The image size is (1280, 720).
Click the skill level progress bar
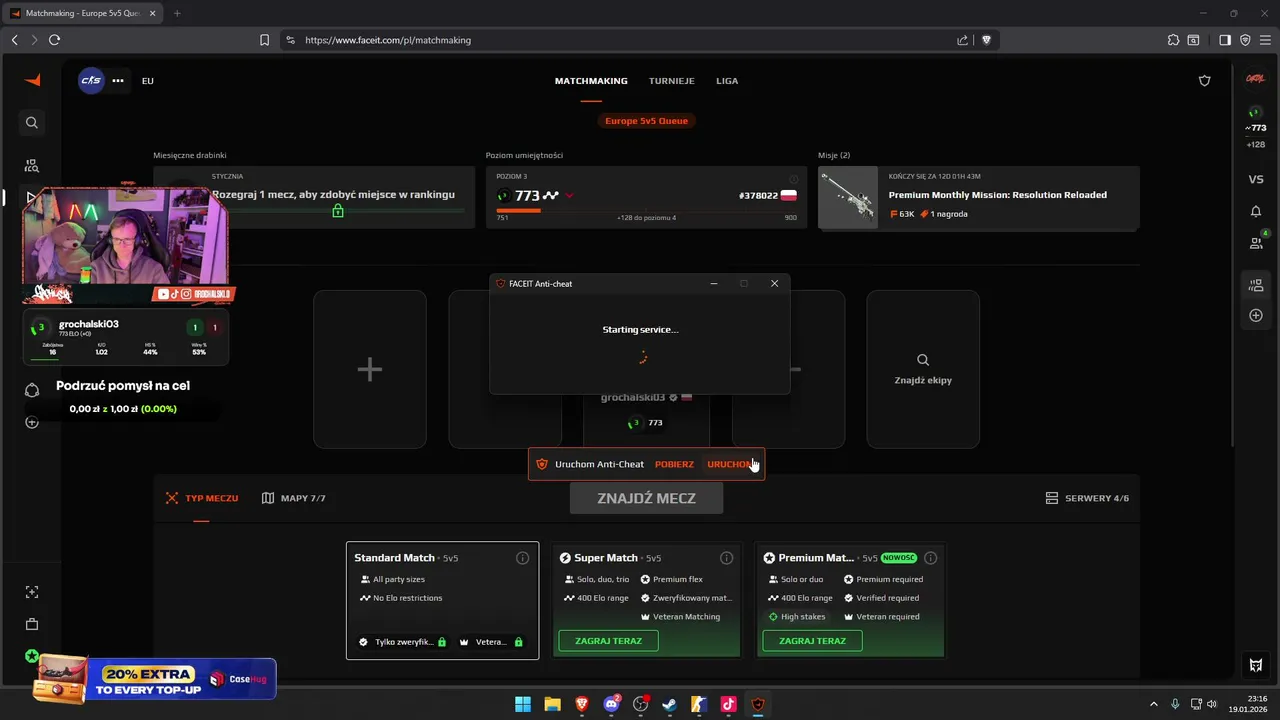tap(646, 210)
